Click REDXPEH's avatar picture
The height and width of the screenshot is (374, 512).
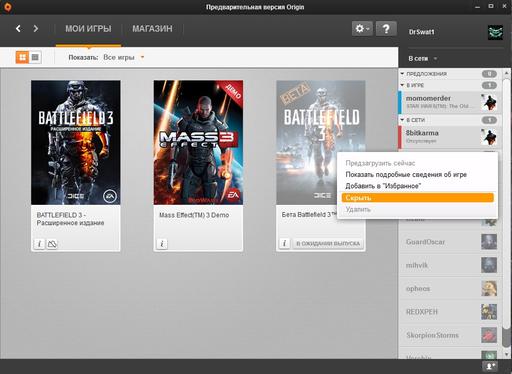coord(489,312)
